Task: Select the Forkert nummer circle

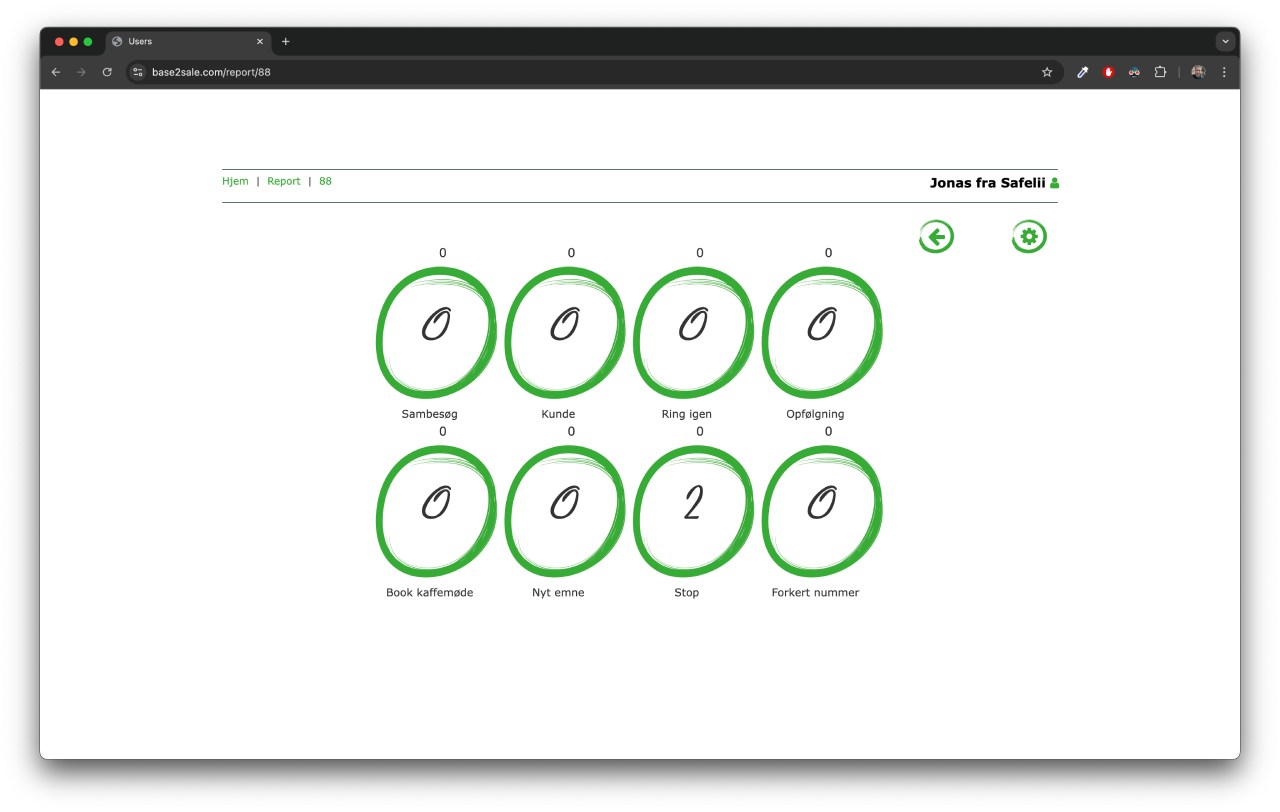Action: click(822, 511)
